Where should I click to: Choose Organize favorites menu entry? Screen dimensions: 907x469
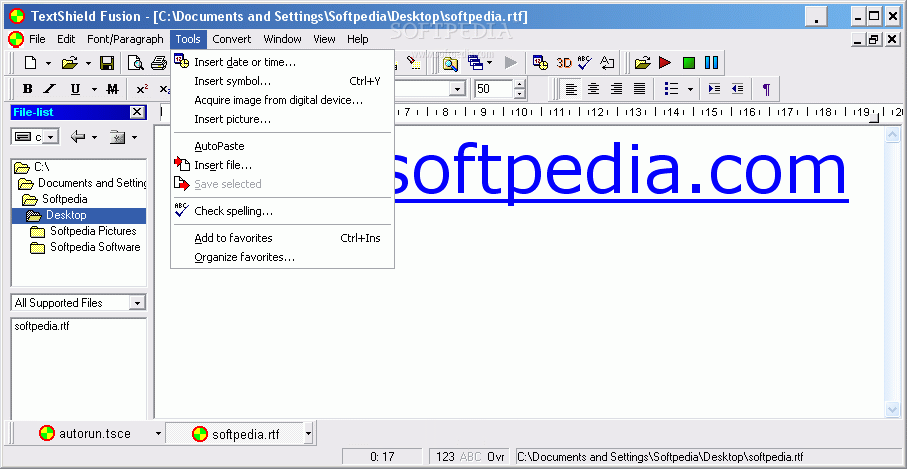pyautogui.click(x=282, y=257)
